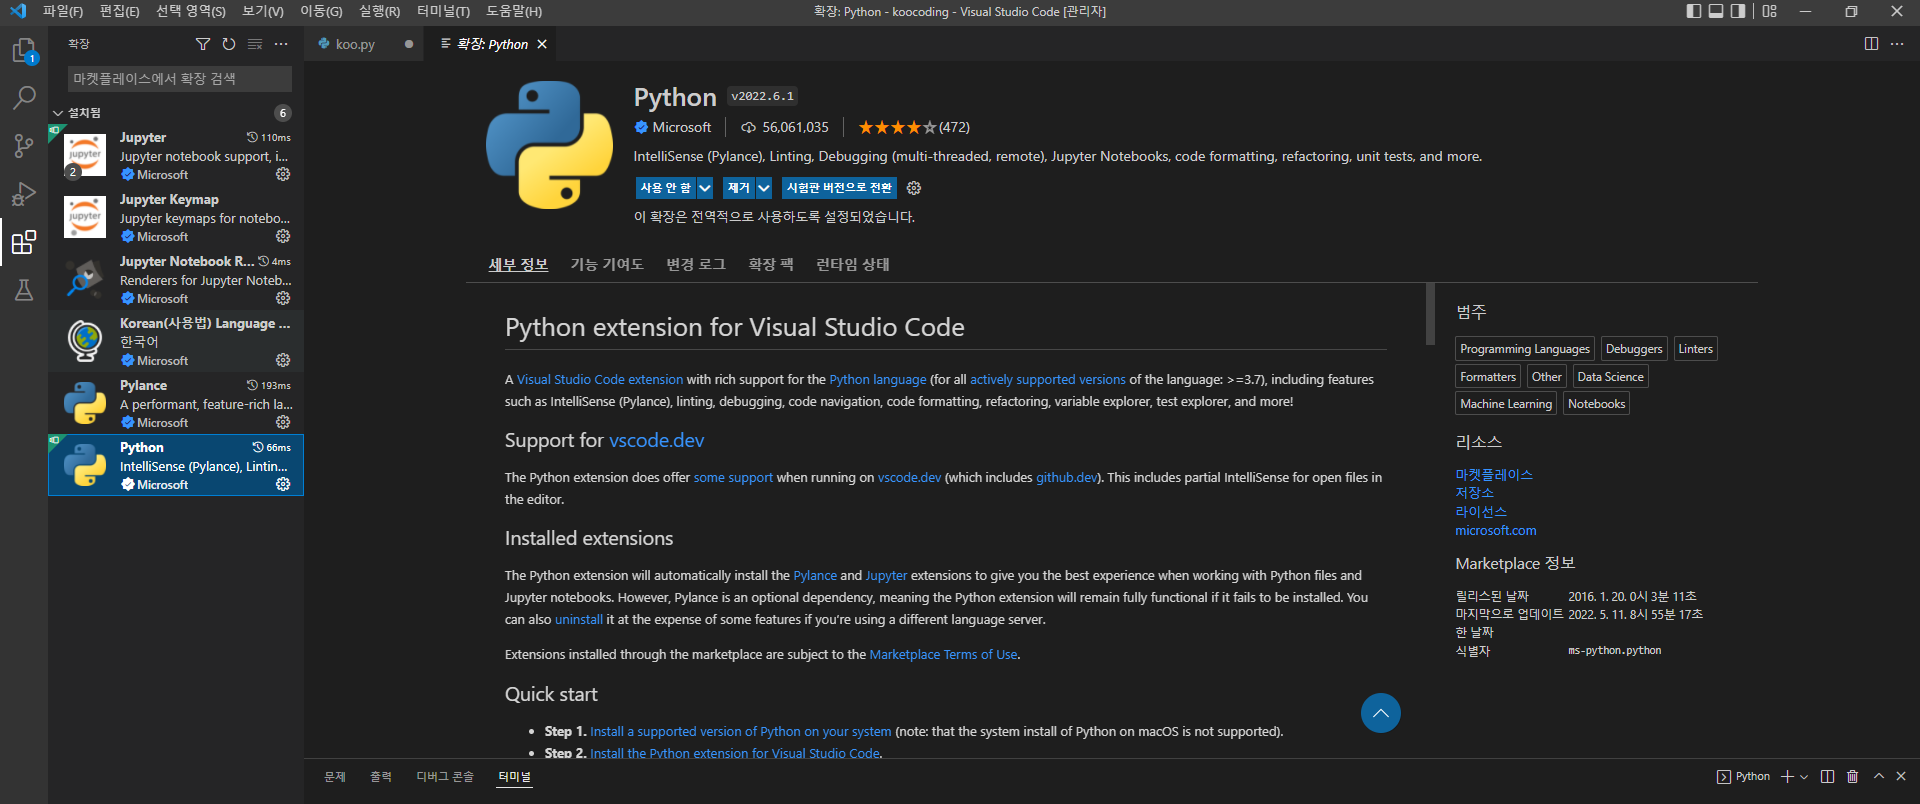Click the filter extensions funnel icon
This screenshot has height=804, width=1920.
[203, 44]
